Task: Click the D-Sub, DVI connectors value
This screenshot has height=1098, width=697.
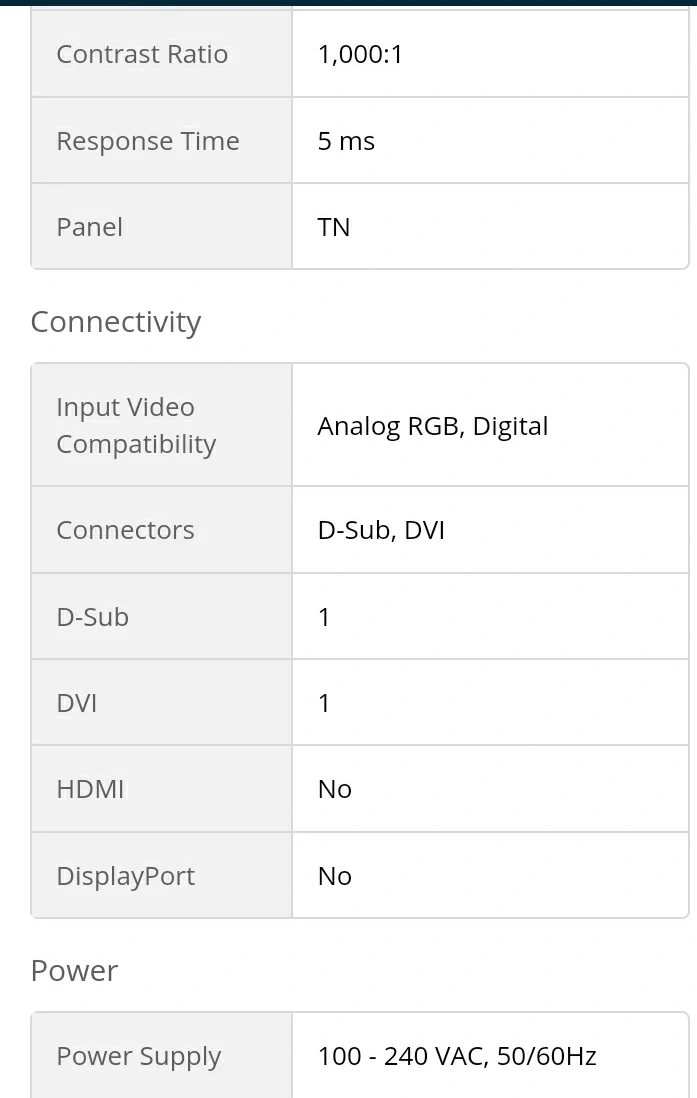Action: click(x=381, y=530)
